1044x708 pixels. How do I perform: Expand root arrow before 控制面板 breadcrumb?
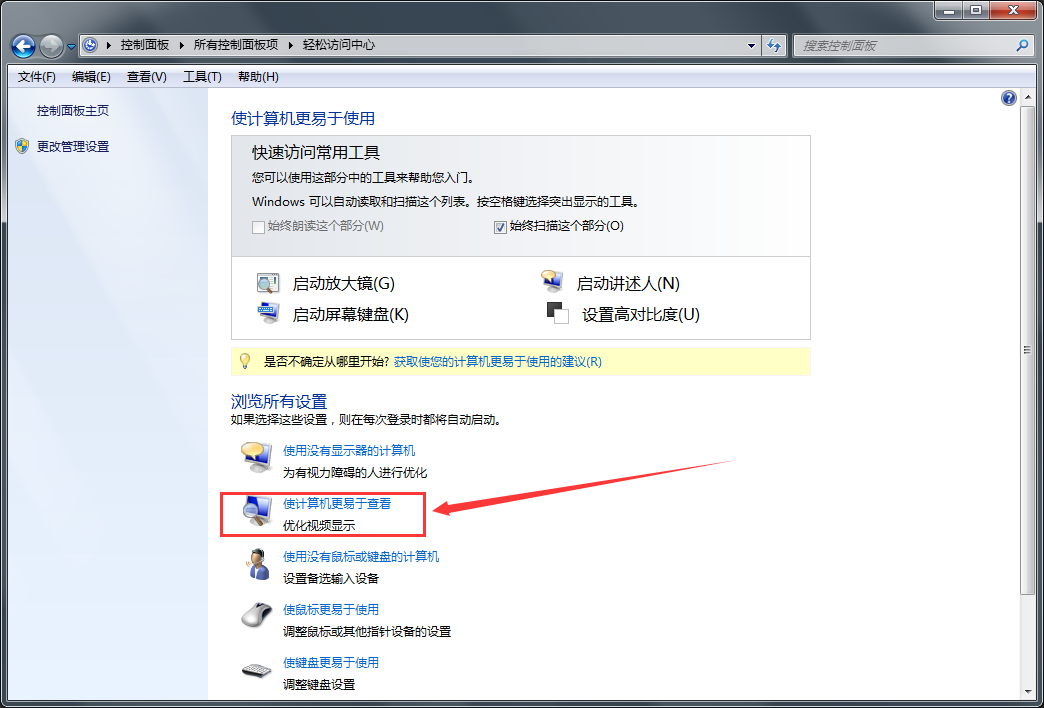[x=109, y=45]
